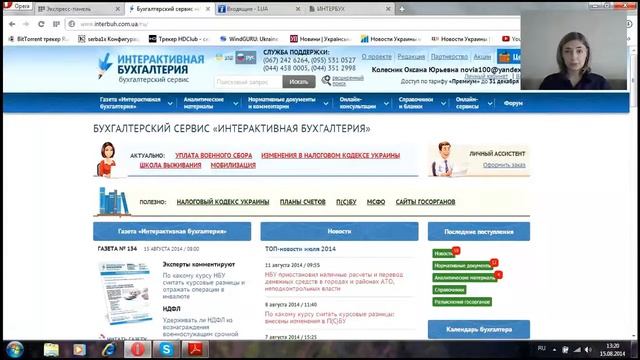This screenshot has width=640, height=360.
Task: Open the Газета № 134 newspaper thumbnail
Action: click(x=125, y=293)
